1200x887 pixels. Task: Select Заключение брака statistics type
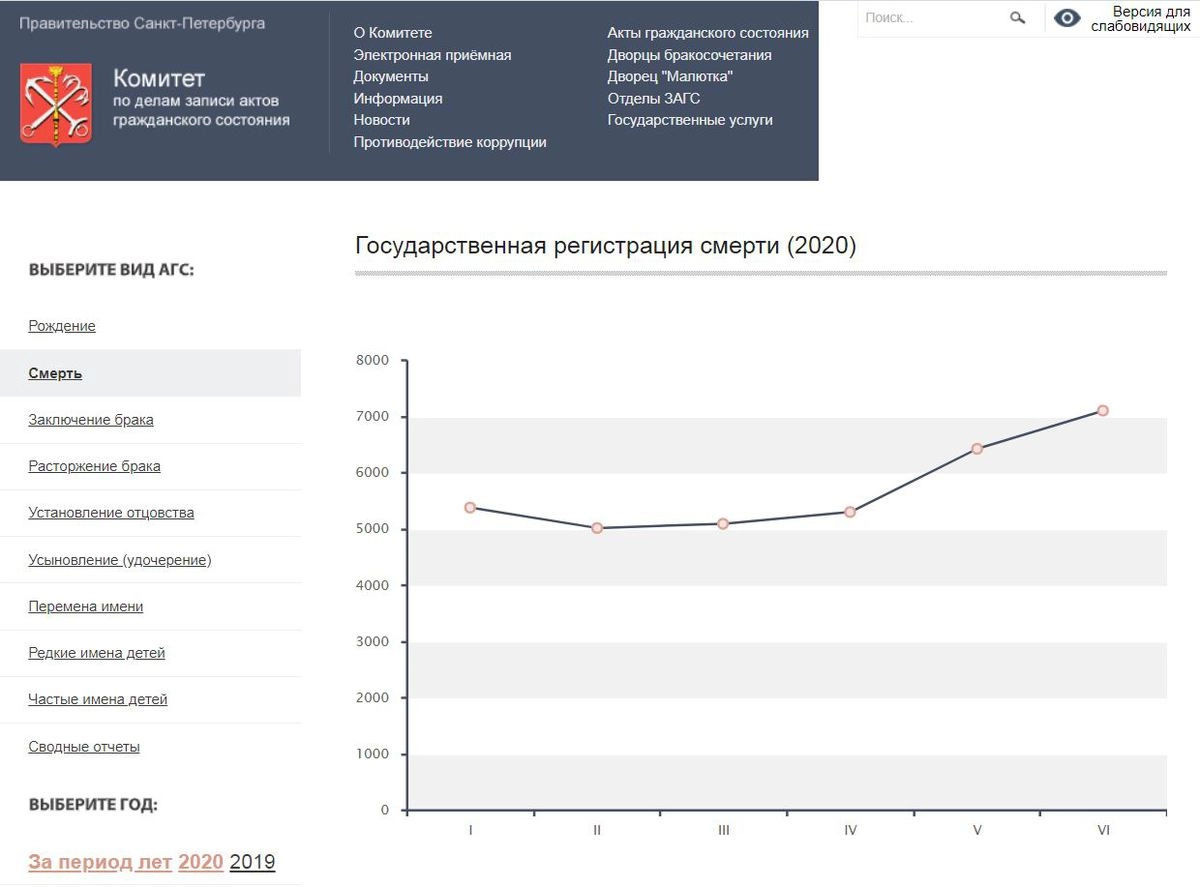pyautogui.click(x=91, y=420)
